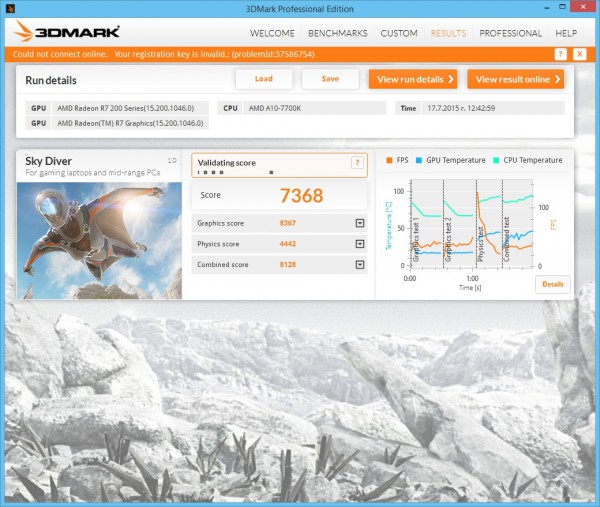
Task: Click the GPU Temperature legend swatch
Action: [x=419, y=160]
